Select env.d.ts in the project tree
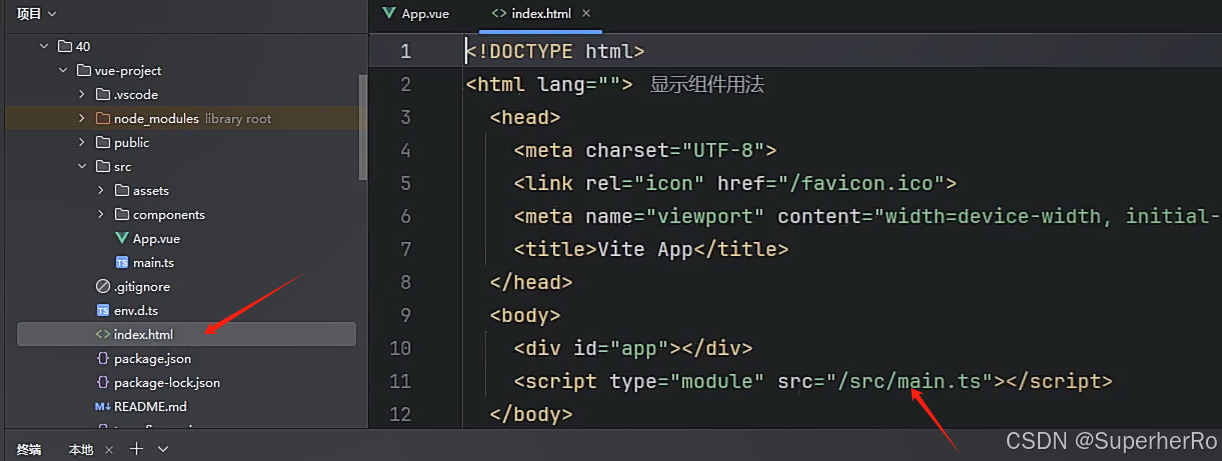This screenshot has height=461, width=1222. 136,310
